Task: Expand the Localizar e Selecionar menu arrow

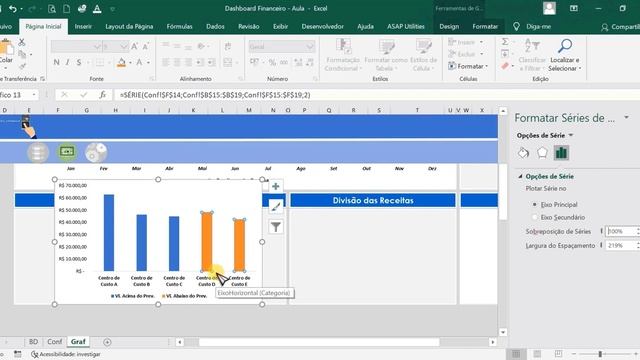Action: point(580,69)
